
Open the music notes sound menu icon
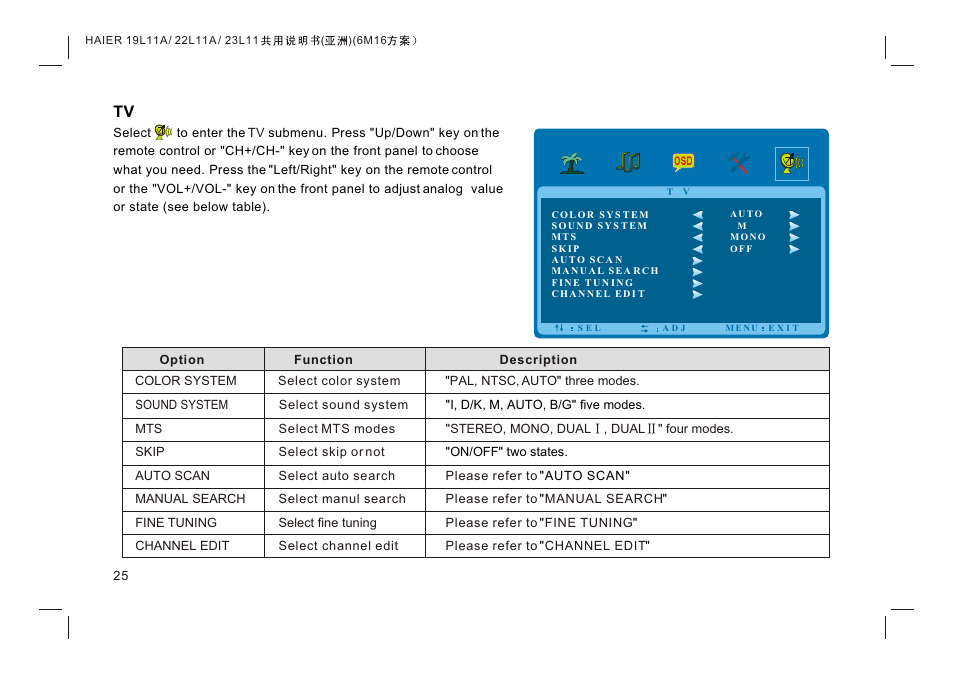coord(627,163)
